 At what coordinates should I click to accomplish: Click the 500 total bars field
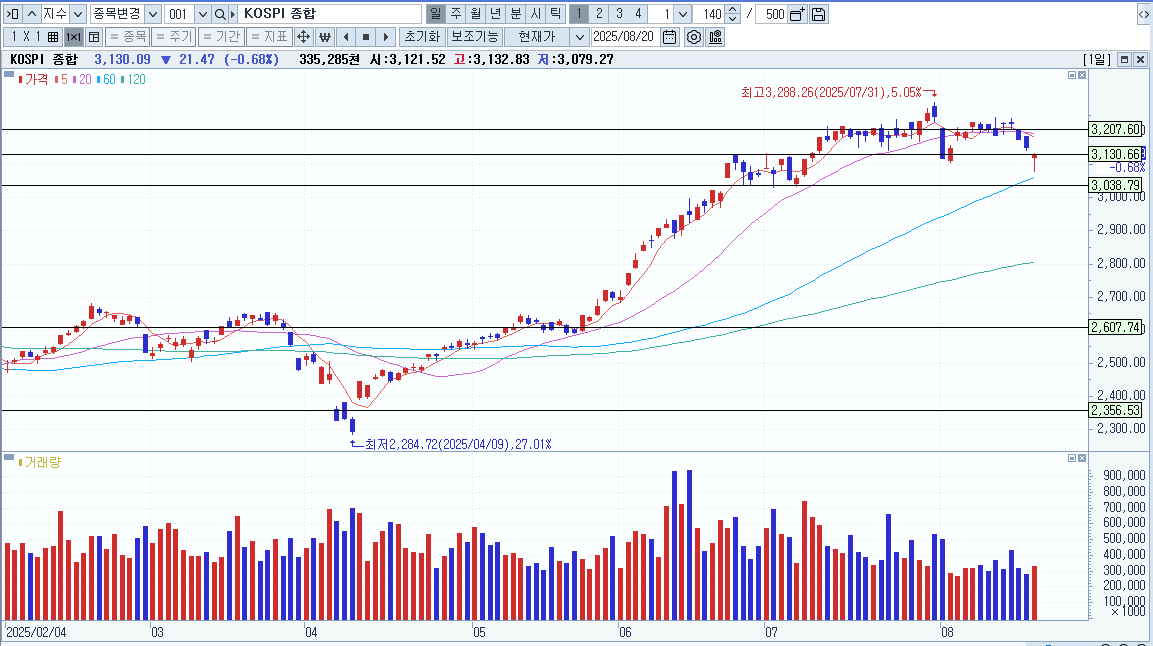point(771,14)
